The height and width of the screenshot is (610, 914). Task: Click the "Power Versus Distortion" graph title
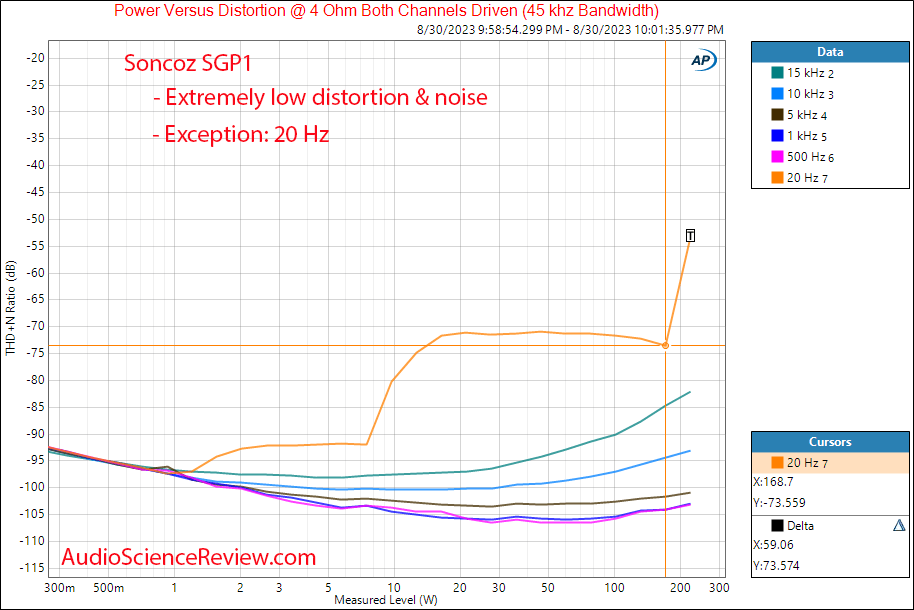click(386, 10)
